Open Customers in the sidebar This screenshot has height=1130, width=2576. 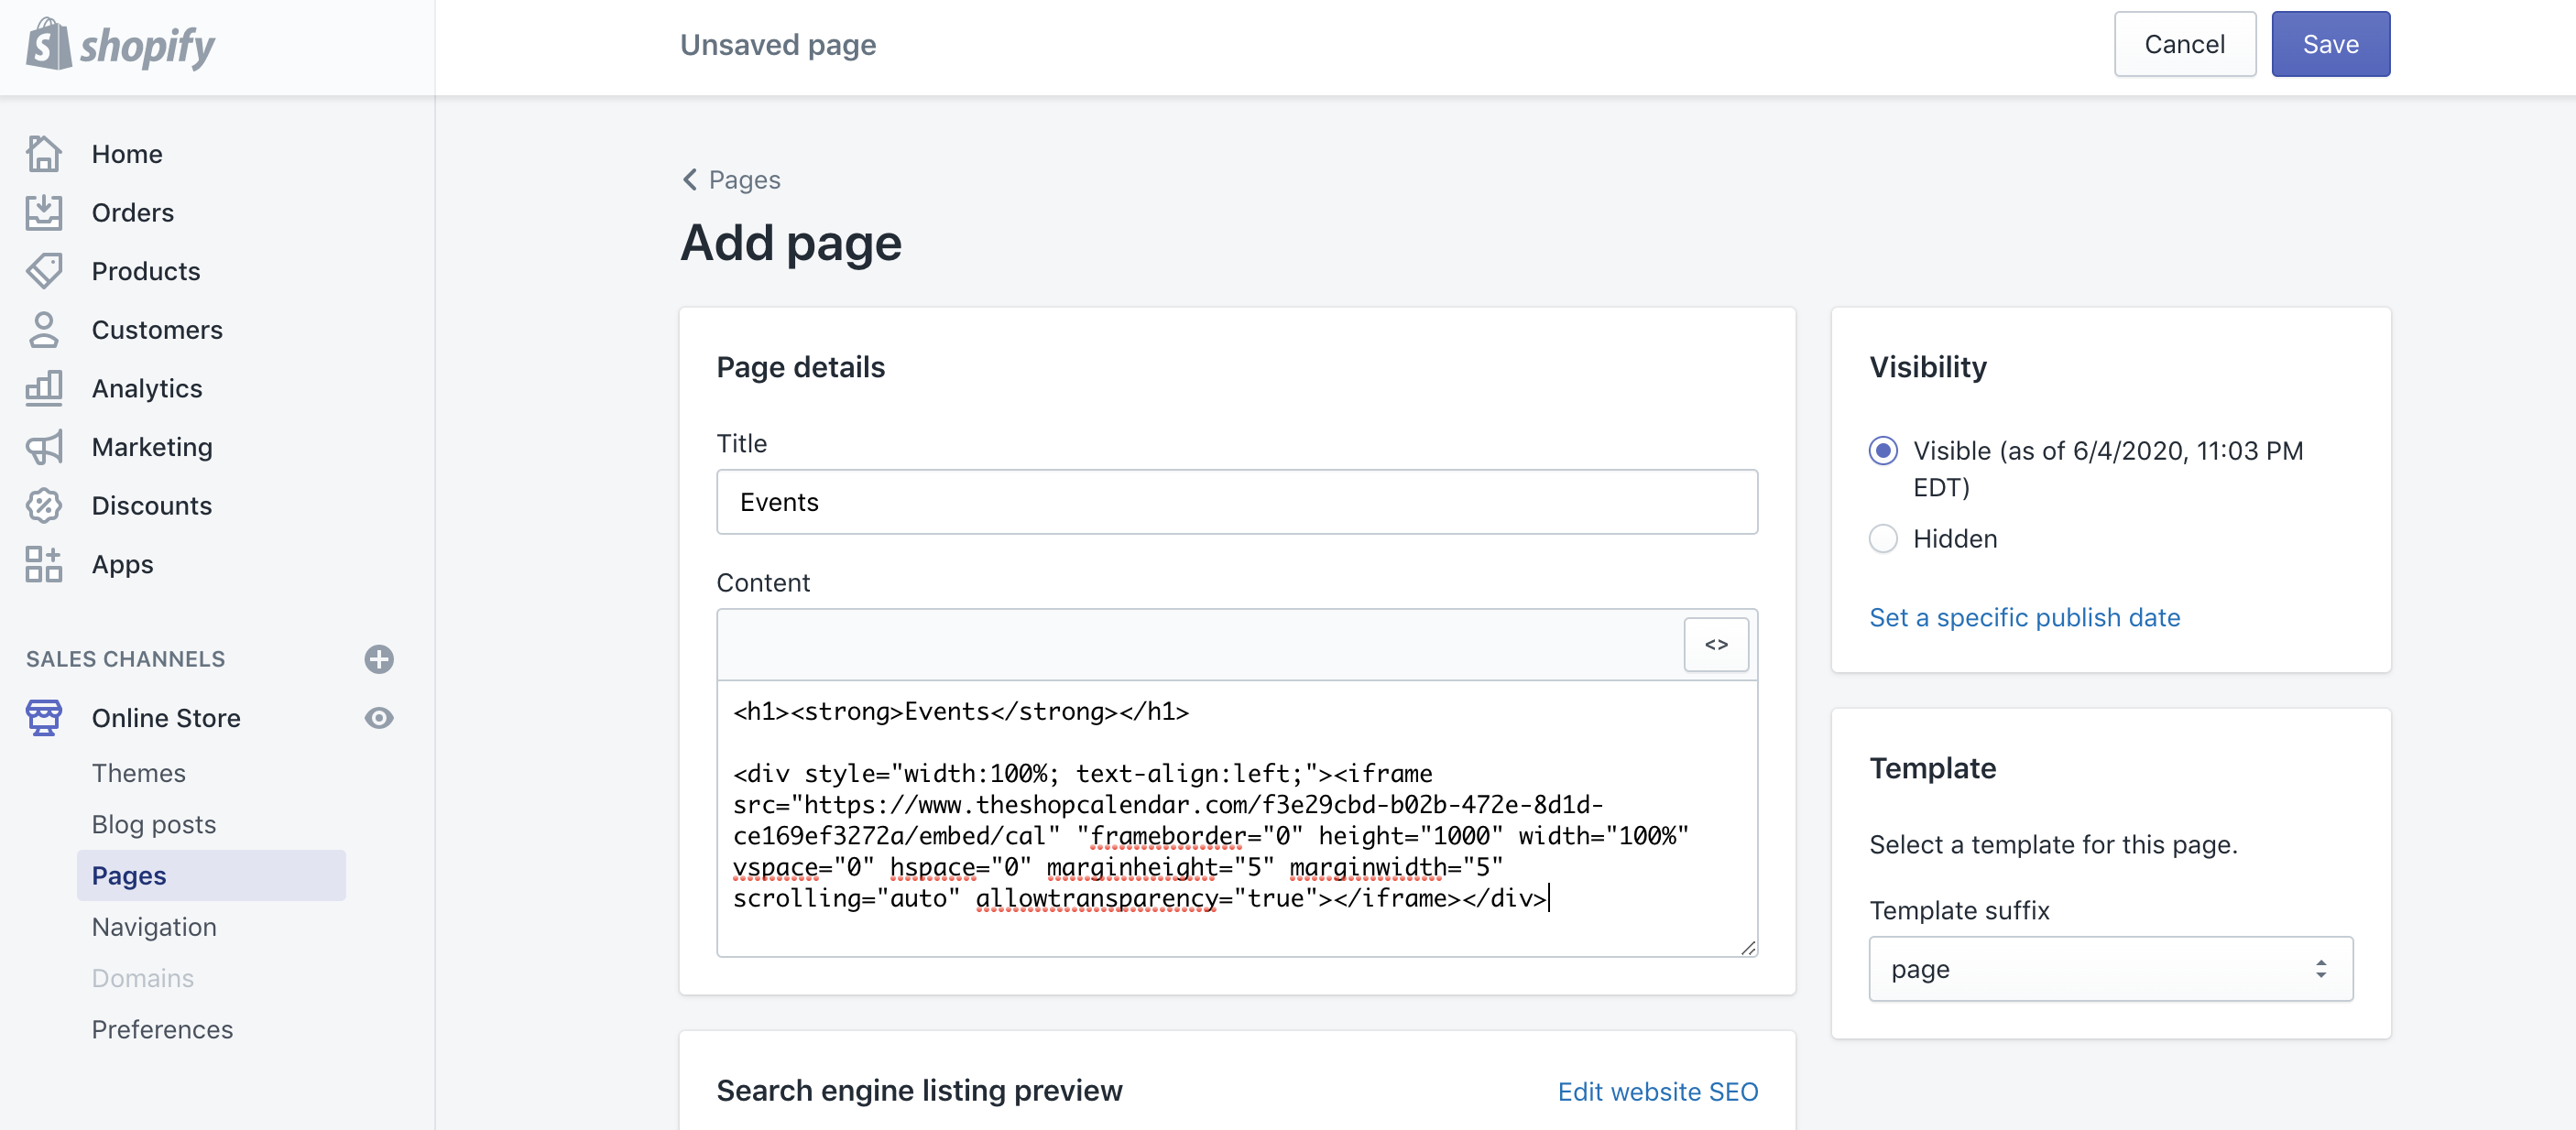(x=157, y=330)
